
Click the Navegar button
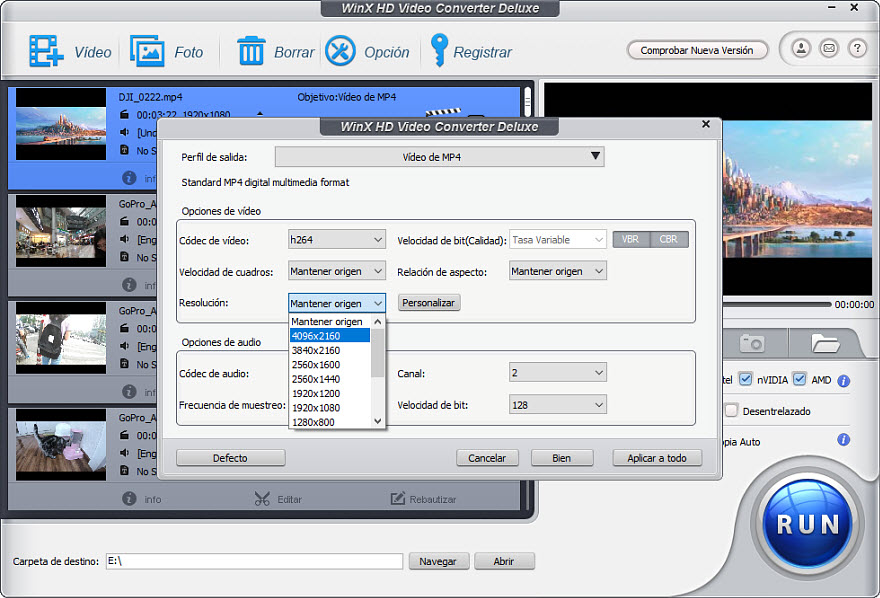438,561
